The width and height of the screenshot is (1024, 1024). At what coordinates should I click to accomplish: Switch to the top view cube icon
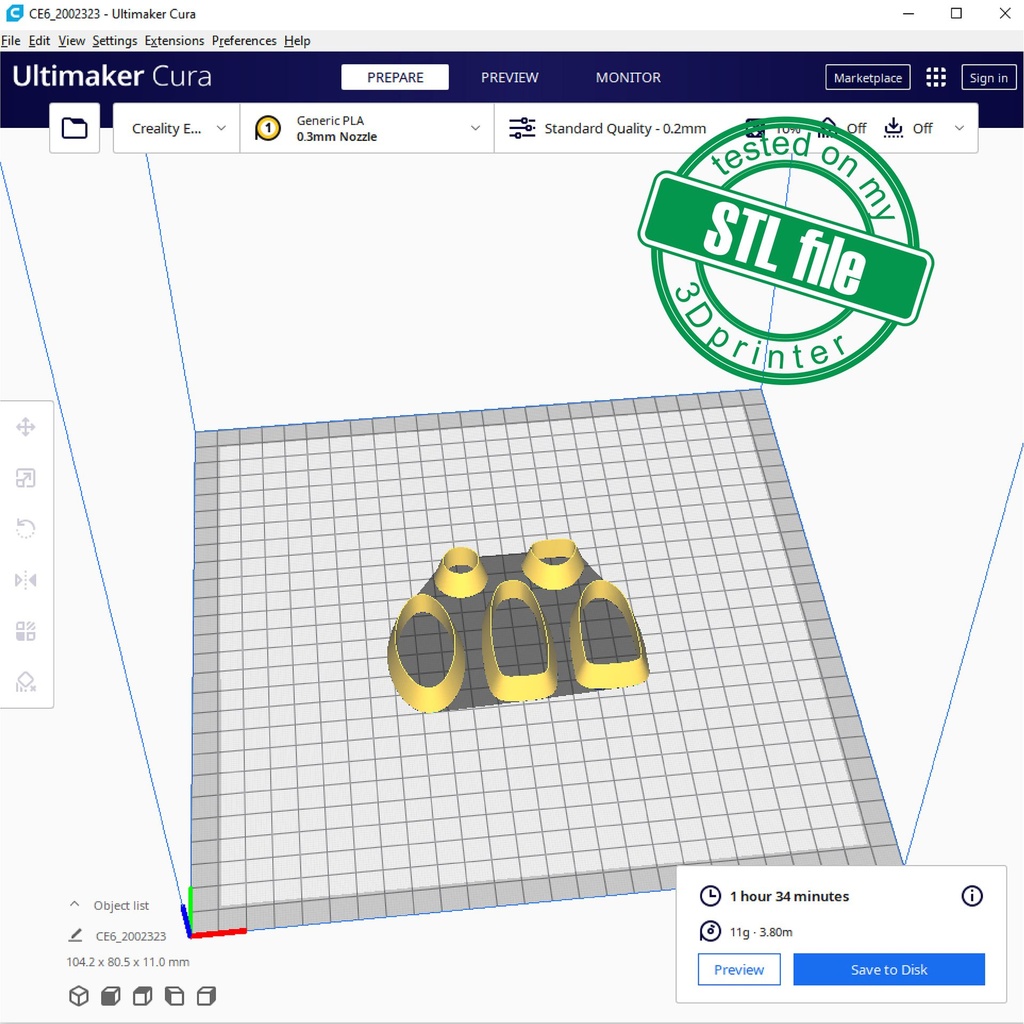click(142, 996)
